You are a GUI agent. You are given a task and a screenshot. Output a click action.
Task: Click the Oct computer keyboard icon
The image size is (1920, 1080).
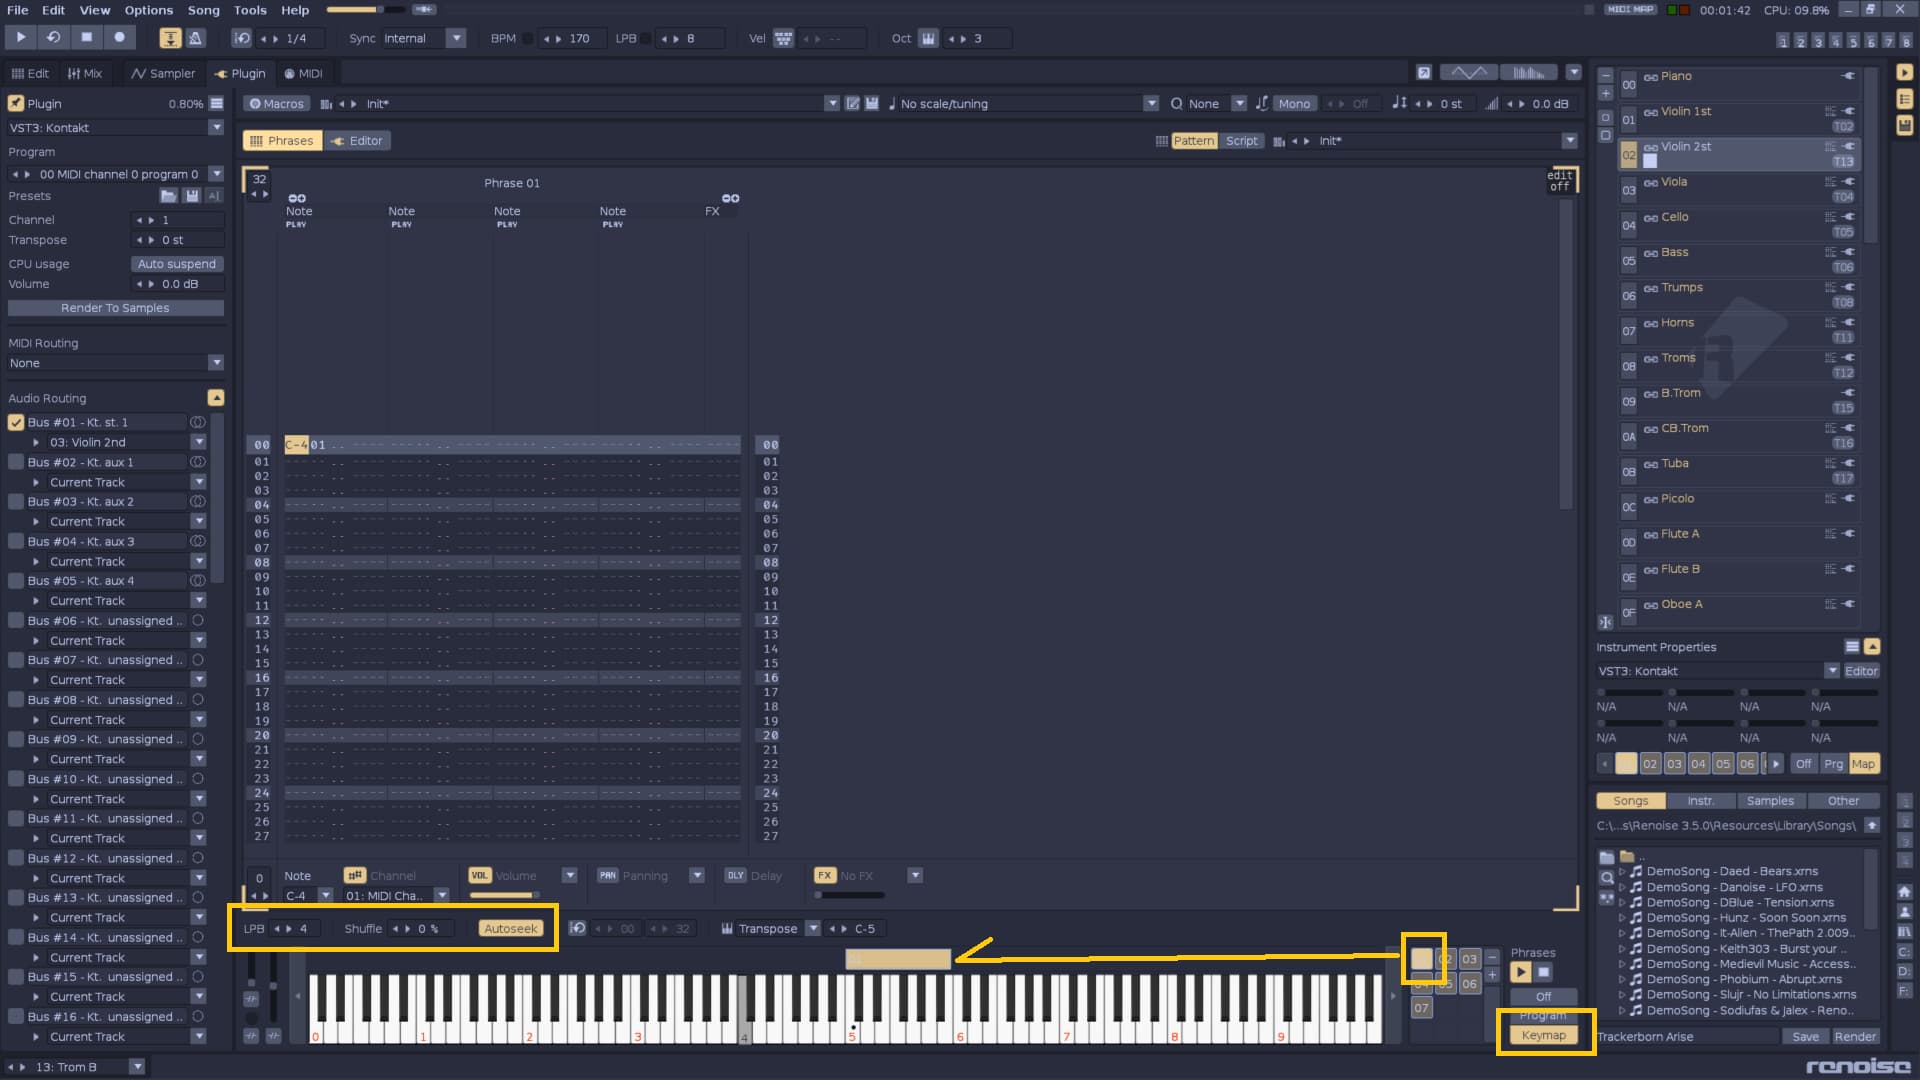(x=928, y=38)
